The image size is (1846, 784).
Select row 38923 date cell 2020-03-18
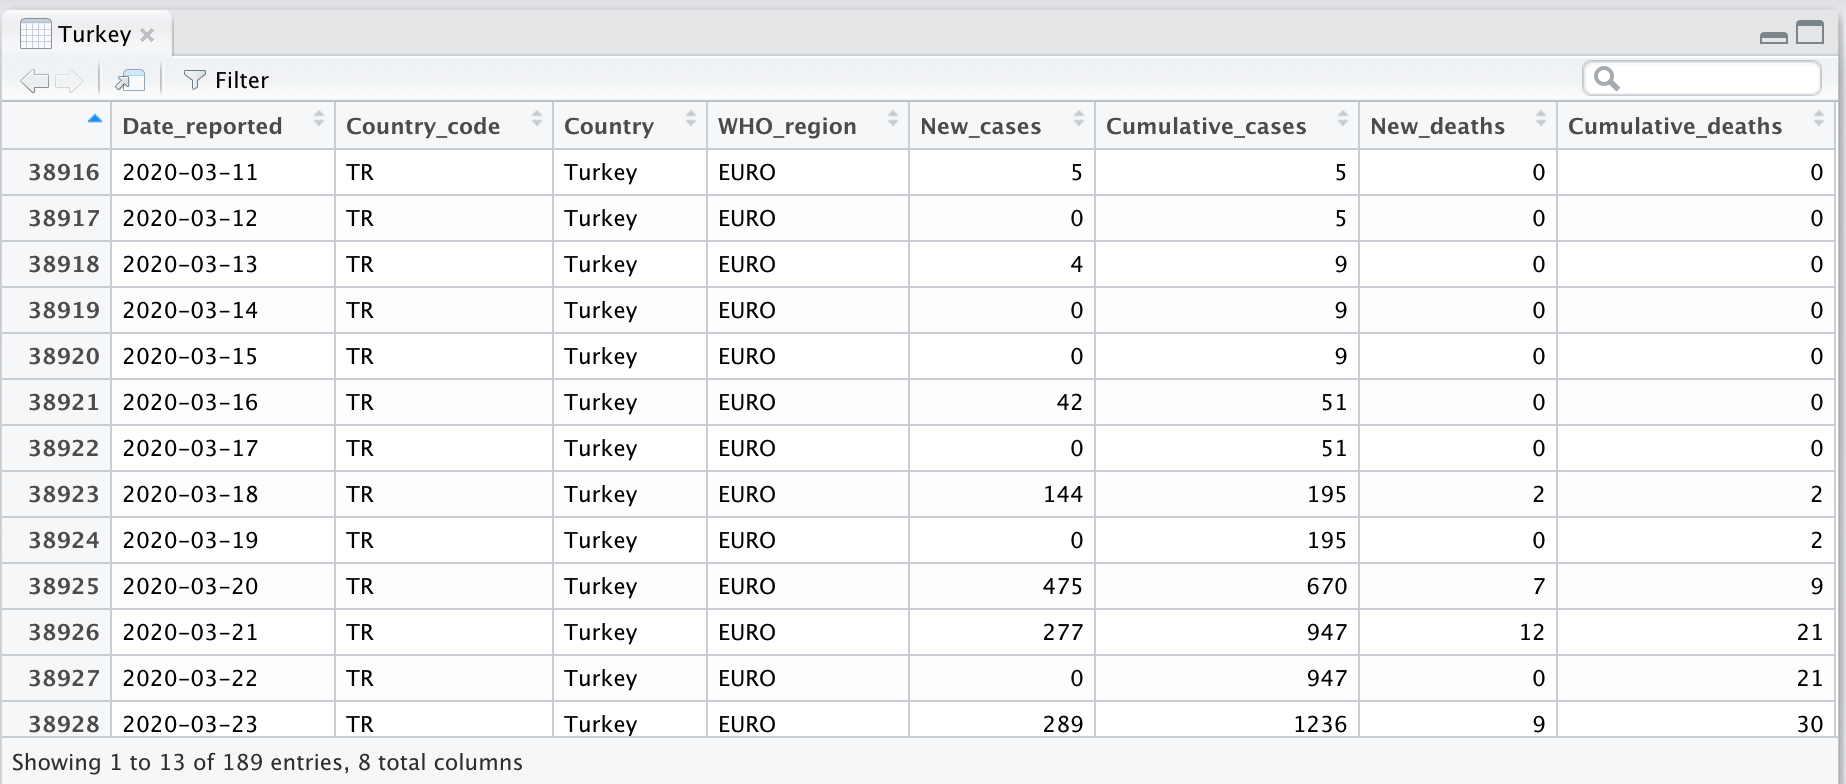190,494
